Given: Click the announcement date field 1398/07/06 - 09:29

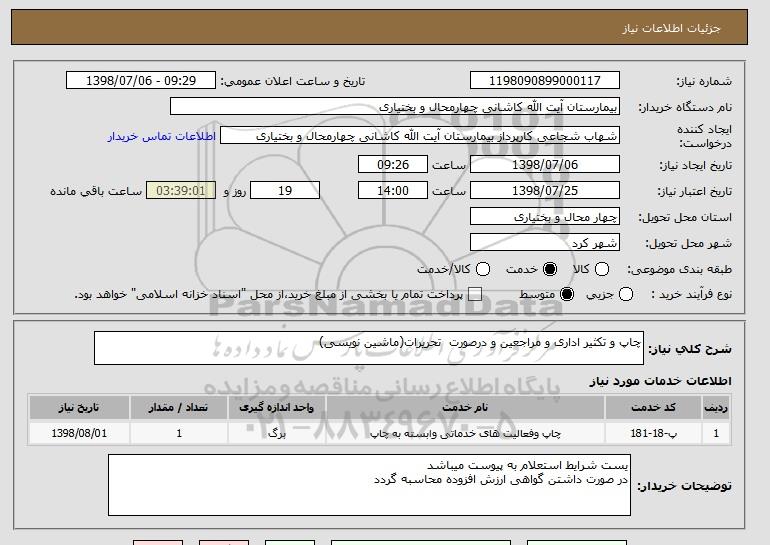Looking at the screenshot, I should tap(141, 81).
